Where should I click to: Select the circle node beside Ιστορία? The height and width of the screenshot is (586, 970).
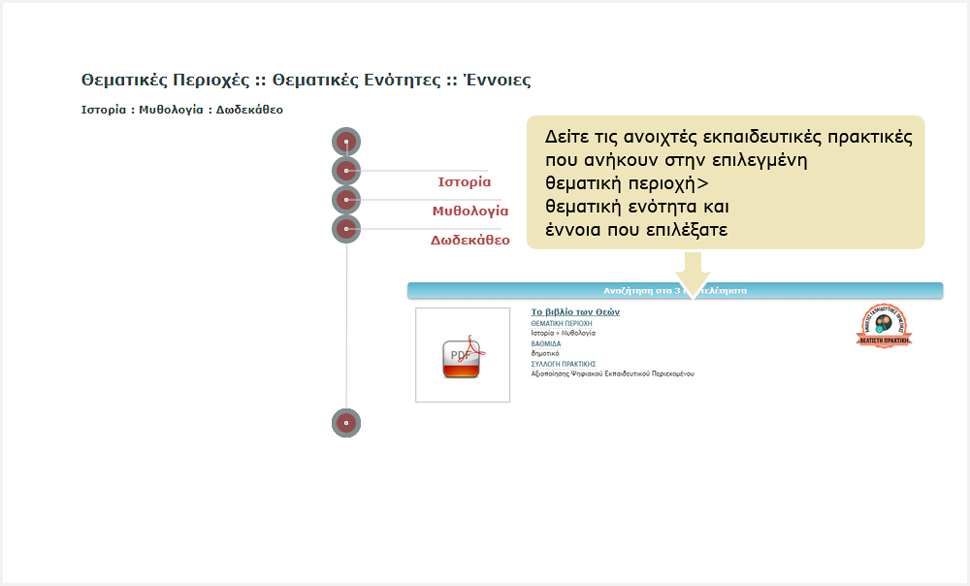[346, 171]
